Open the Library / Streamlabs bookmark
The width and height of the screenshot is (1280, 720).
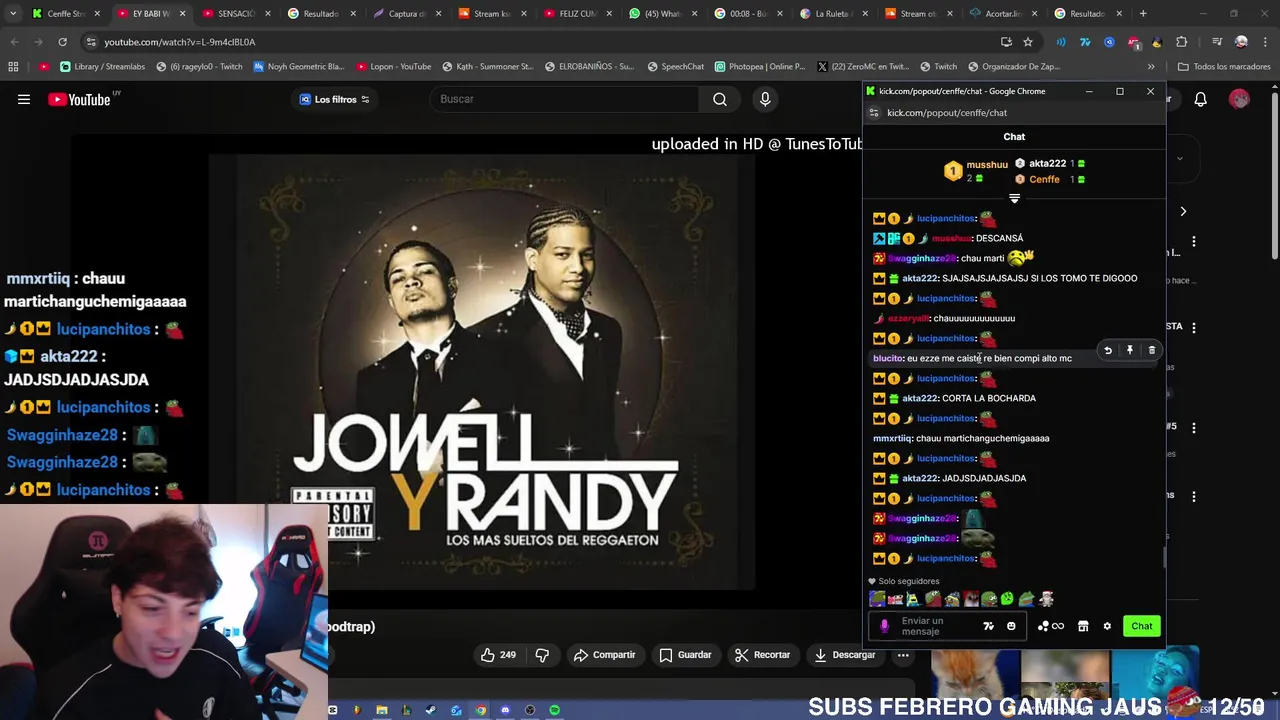[x=103, y=67]
